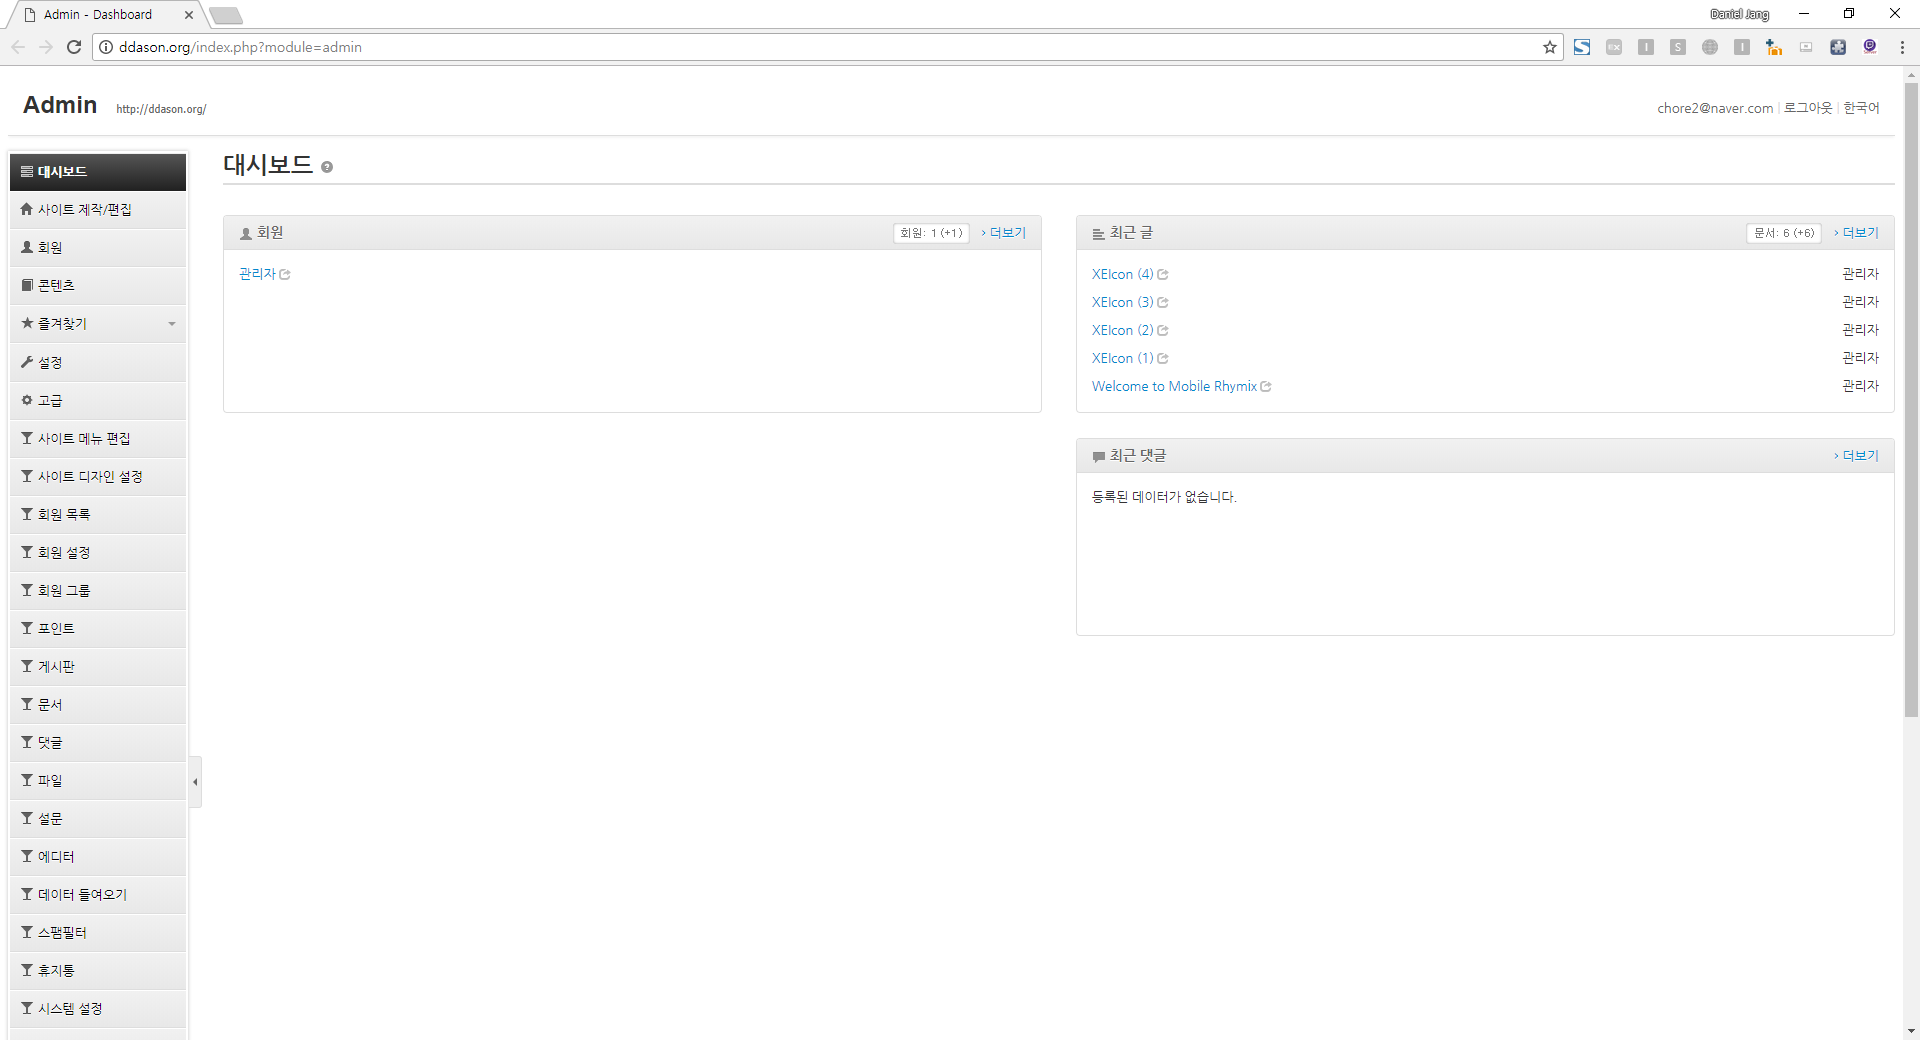Click 더보기 in the 최근 댓글 panel

tap(1859, 456)
